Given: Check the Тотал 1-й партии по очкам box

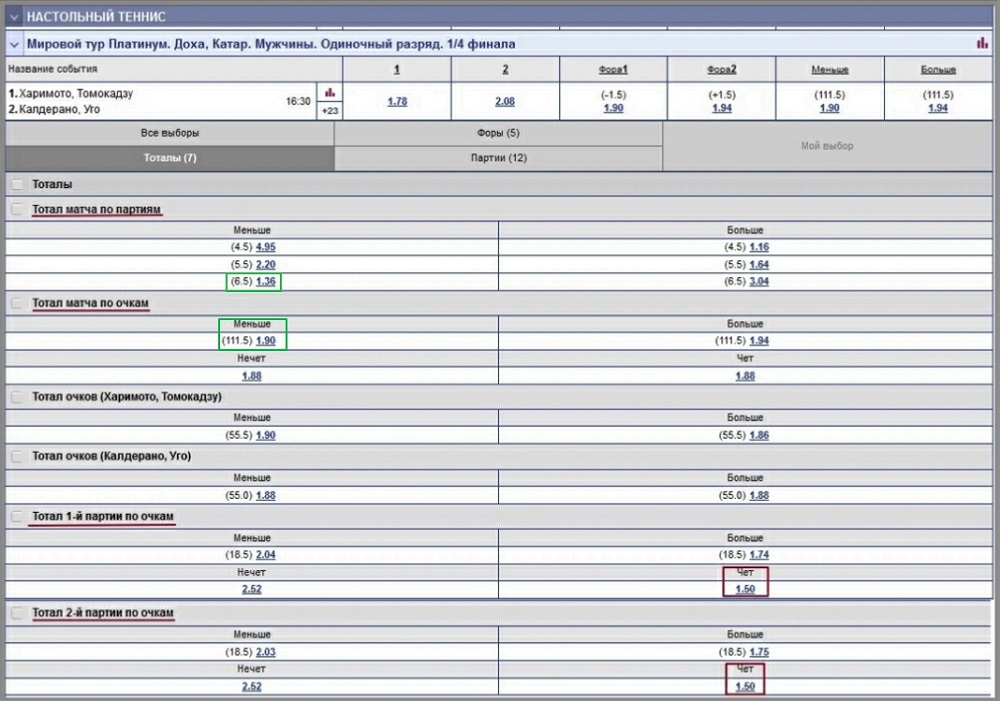Looking at the screenshot, I should [17, 517].
